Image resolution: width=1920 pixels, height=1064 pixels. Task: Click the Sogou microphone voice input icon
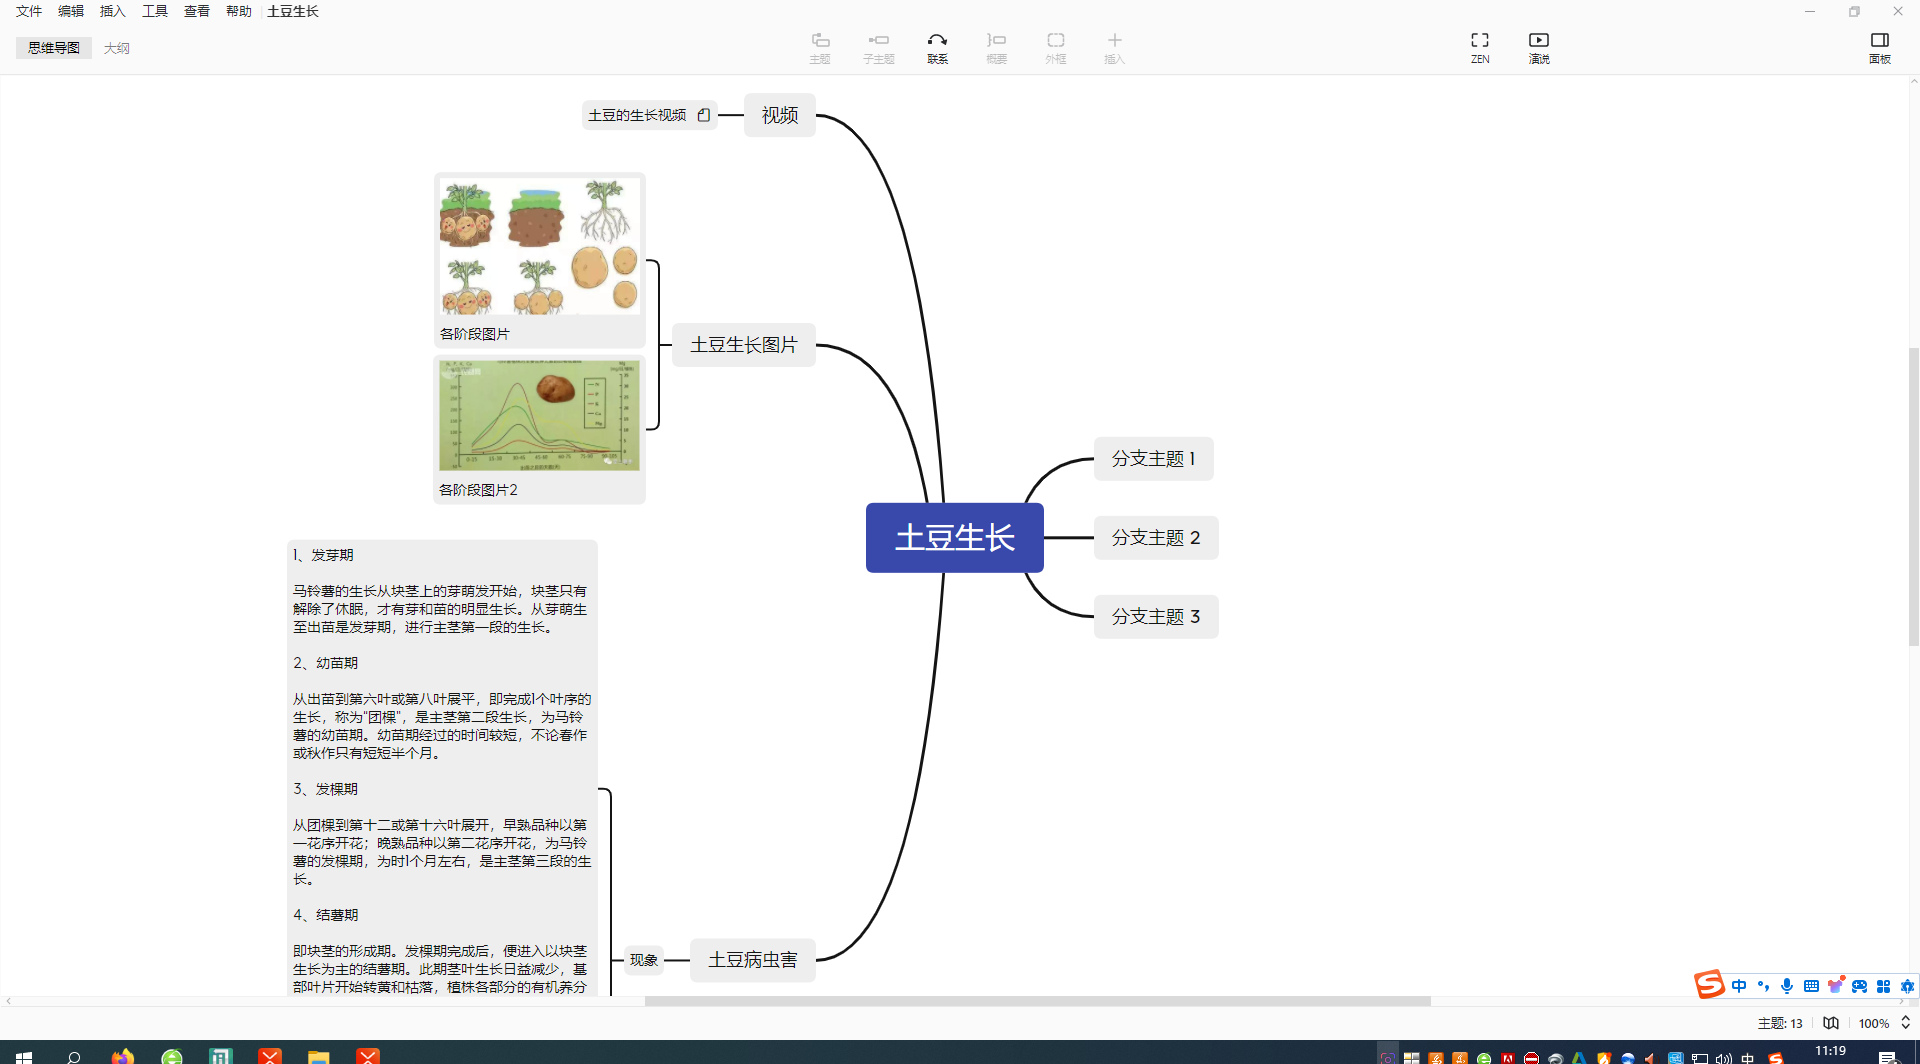[x=1787, y=986]
